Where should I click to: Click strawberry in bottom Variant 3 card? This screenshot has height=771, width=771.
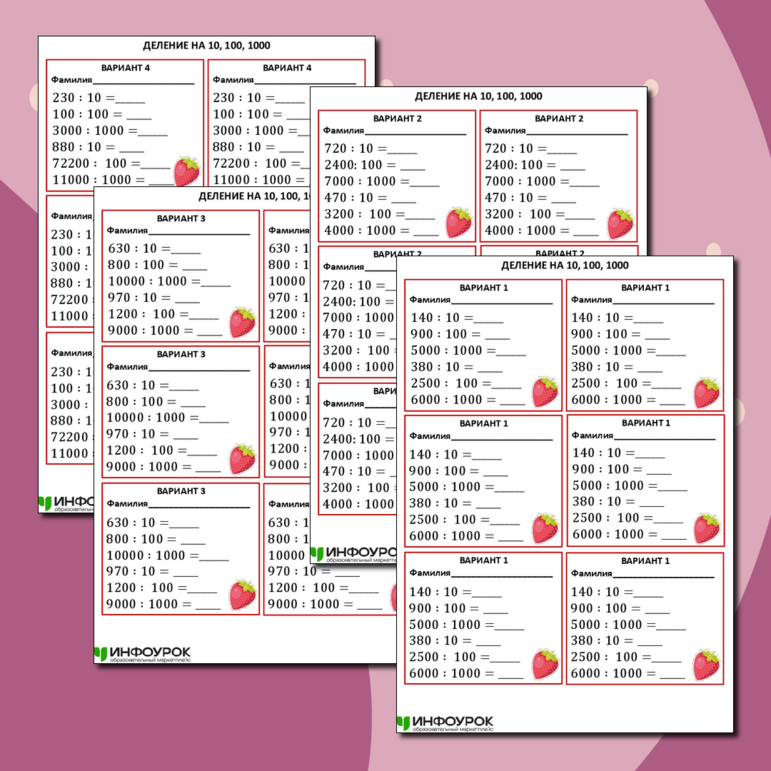[242, 595]
